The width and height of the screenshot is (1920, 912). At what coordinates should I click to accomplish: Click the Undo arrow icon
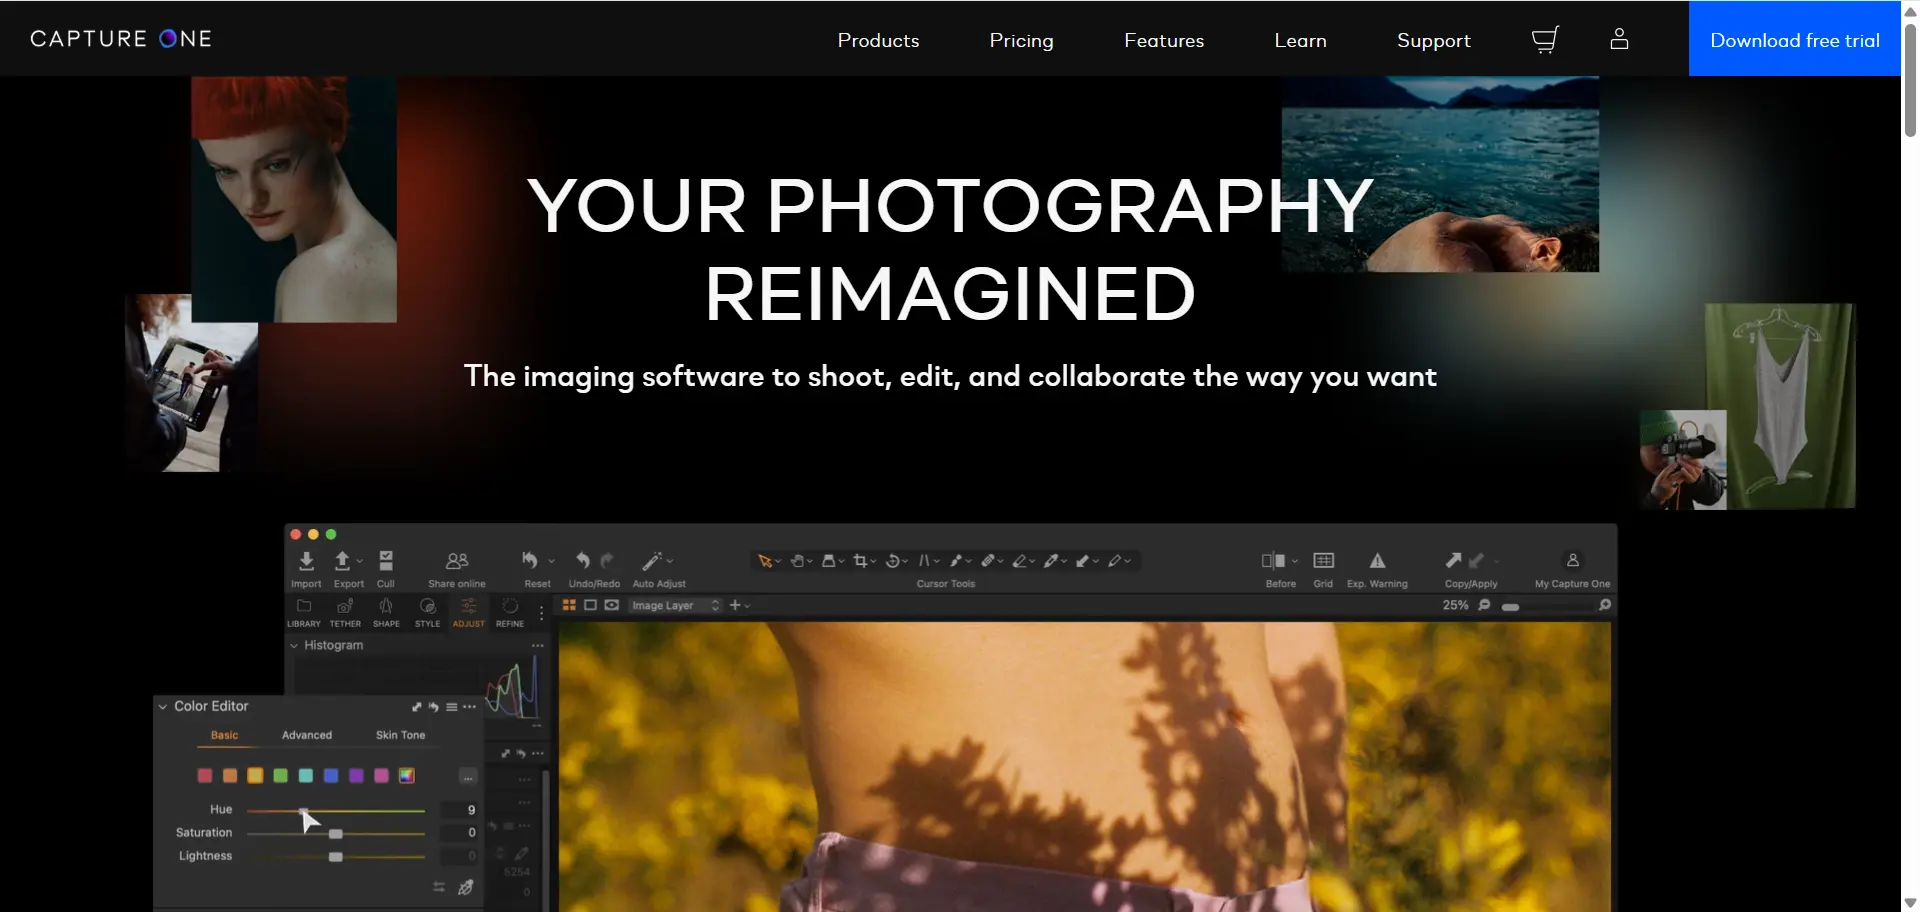[x=583, y=561]
